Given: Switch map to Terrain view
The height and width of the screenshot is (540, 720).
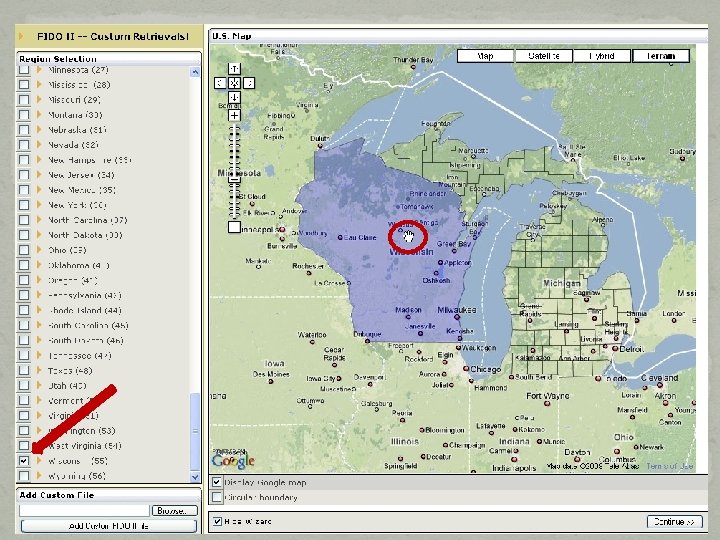Looking at the screenshot, I should [661, 56].
